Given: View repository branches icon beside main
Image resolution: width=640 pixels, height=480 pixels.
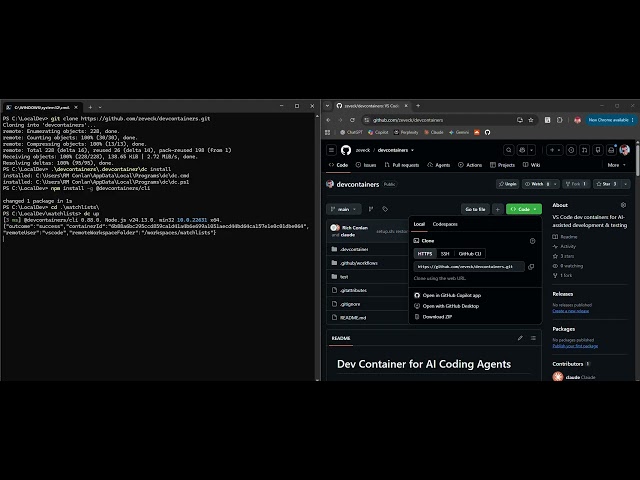Looking at the screenshot, I should (x=371, y=209).
